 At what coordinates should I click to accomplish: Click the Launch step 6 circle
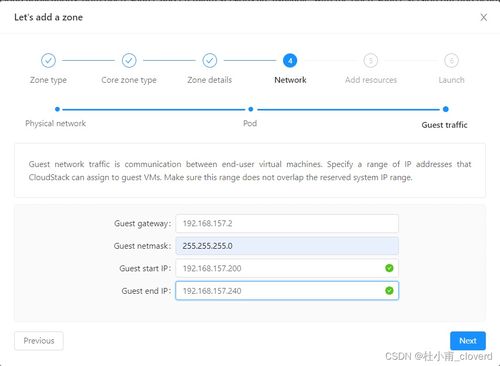point(451,61)
